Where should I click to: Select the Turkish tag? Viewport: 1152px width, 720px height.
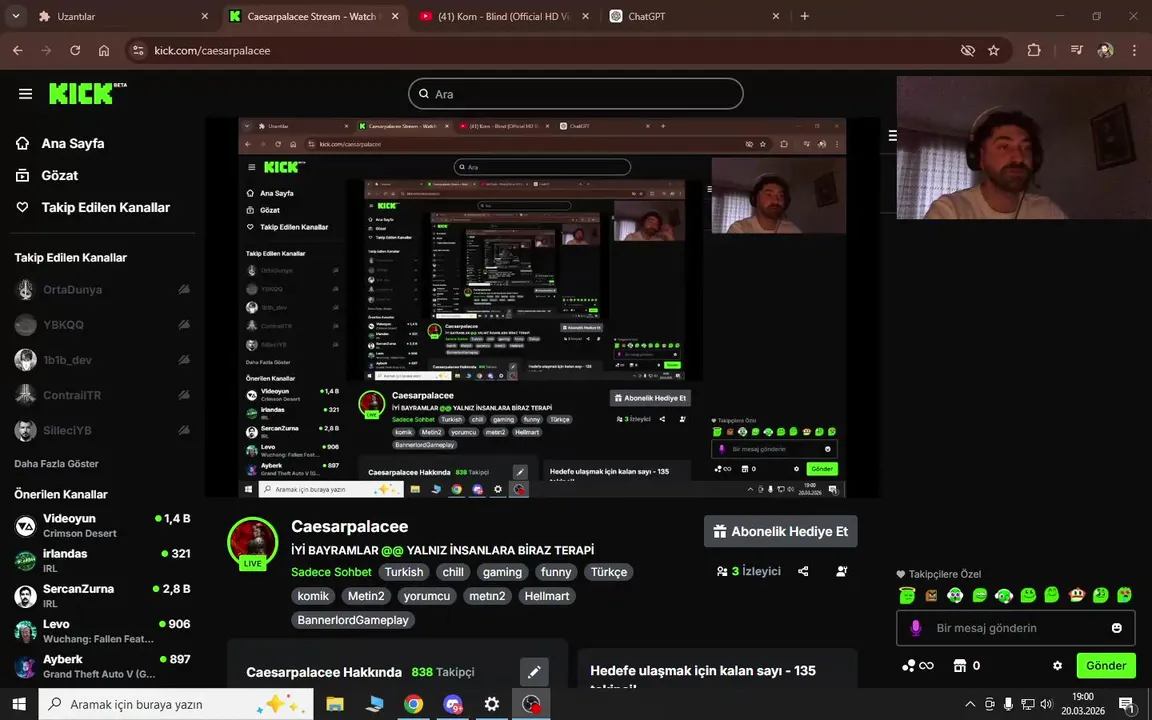[404, 572]
